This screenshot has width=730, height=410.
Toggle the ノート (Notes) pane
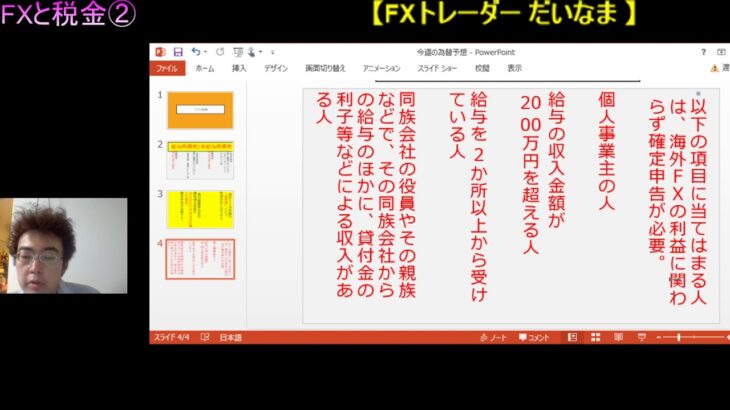491,338
